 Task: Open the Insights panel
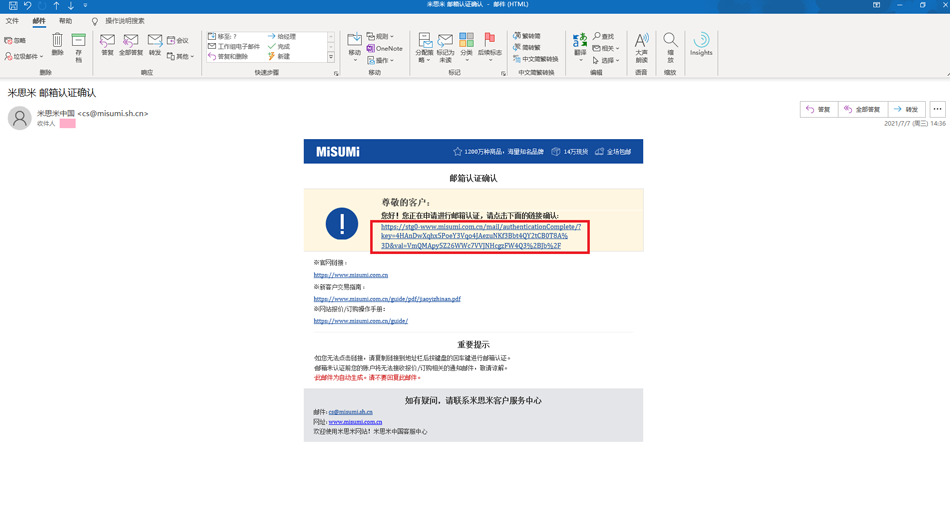[701, 44]
